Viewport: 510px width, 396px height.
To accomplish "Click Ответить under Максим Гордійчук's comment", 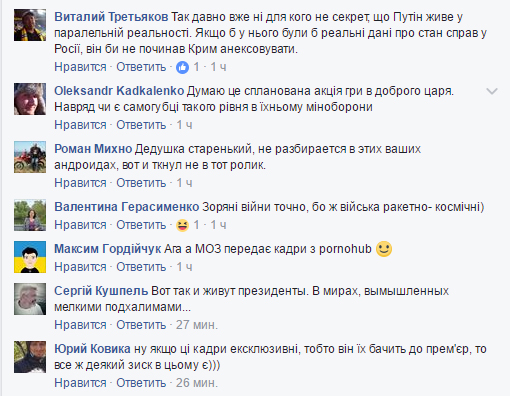I will (141, 267).
